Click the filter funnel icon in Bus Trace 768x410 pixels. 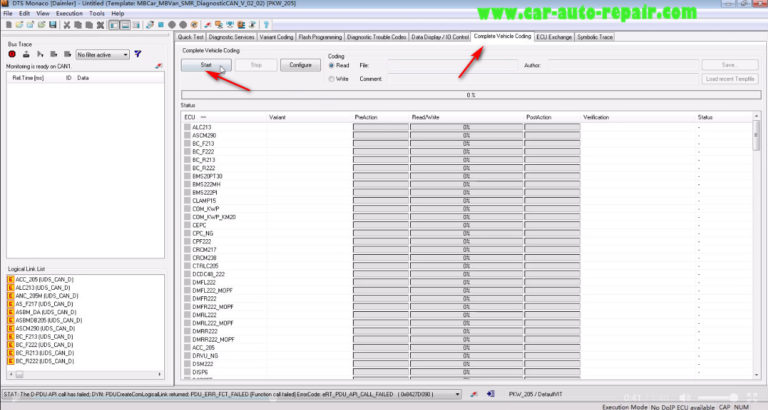coord(138,54)
